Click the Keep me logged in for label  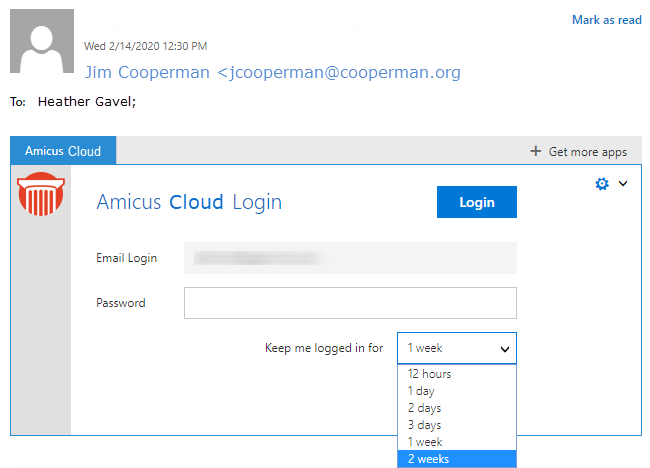coord(324,348)
